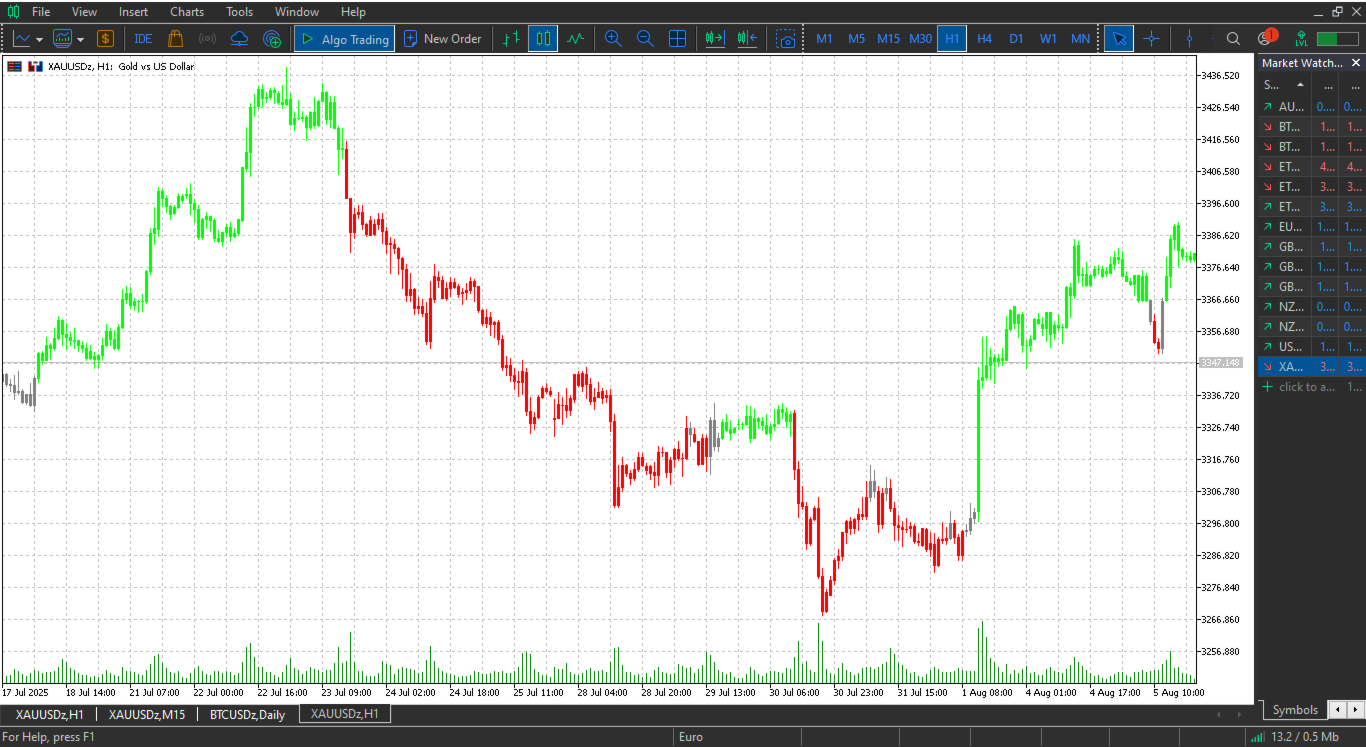The height and width of the screenshot is (747, 1366).
Task: Click the Zoom In magnifier icon
Action: point(613,39)
